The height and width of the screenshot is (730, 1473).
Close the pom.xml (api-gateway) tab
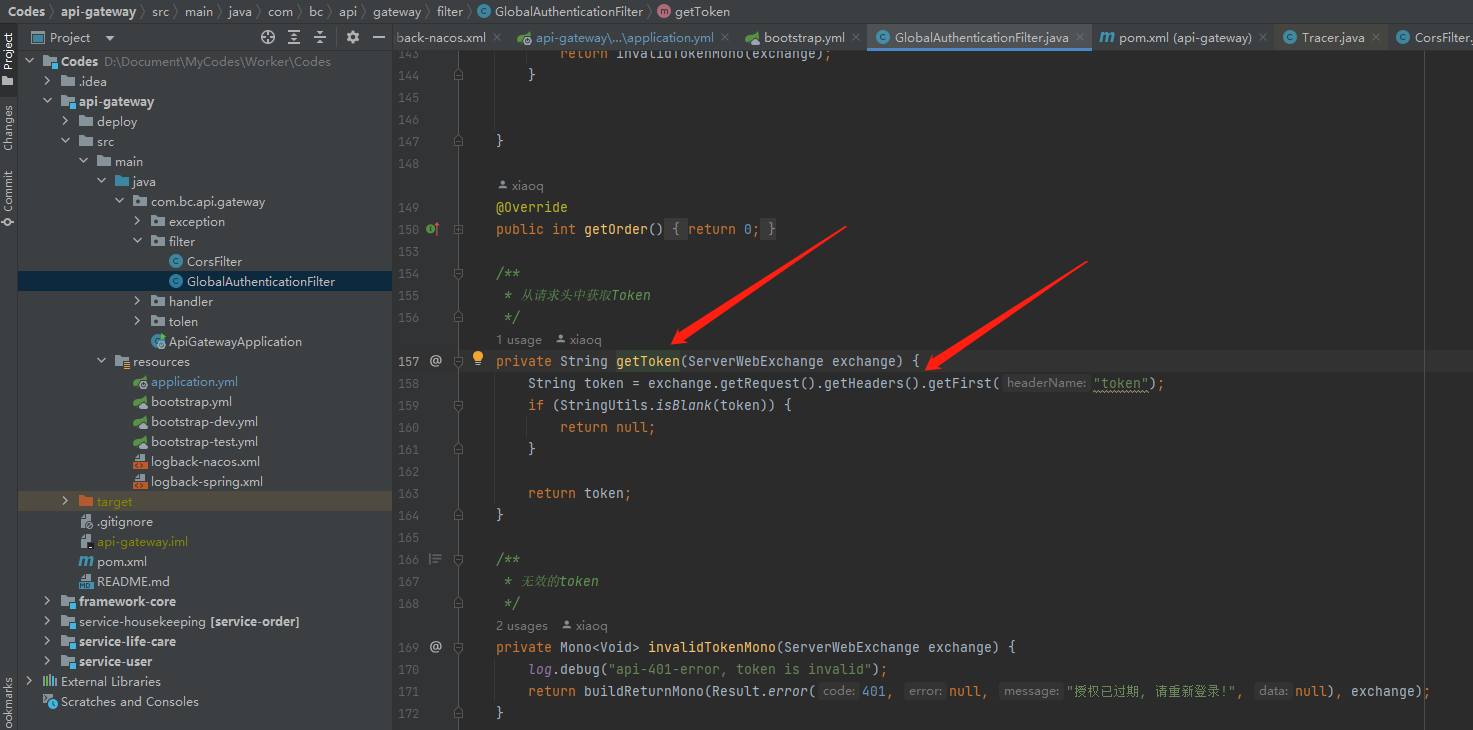[1264, 38]
